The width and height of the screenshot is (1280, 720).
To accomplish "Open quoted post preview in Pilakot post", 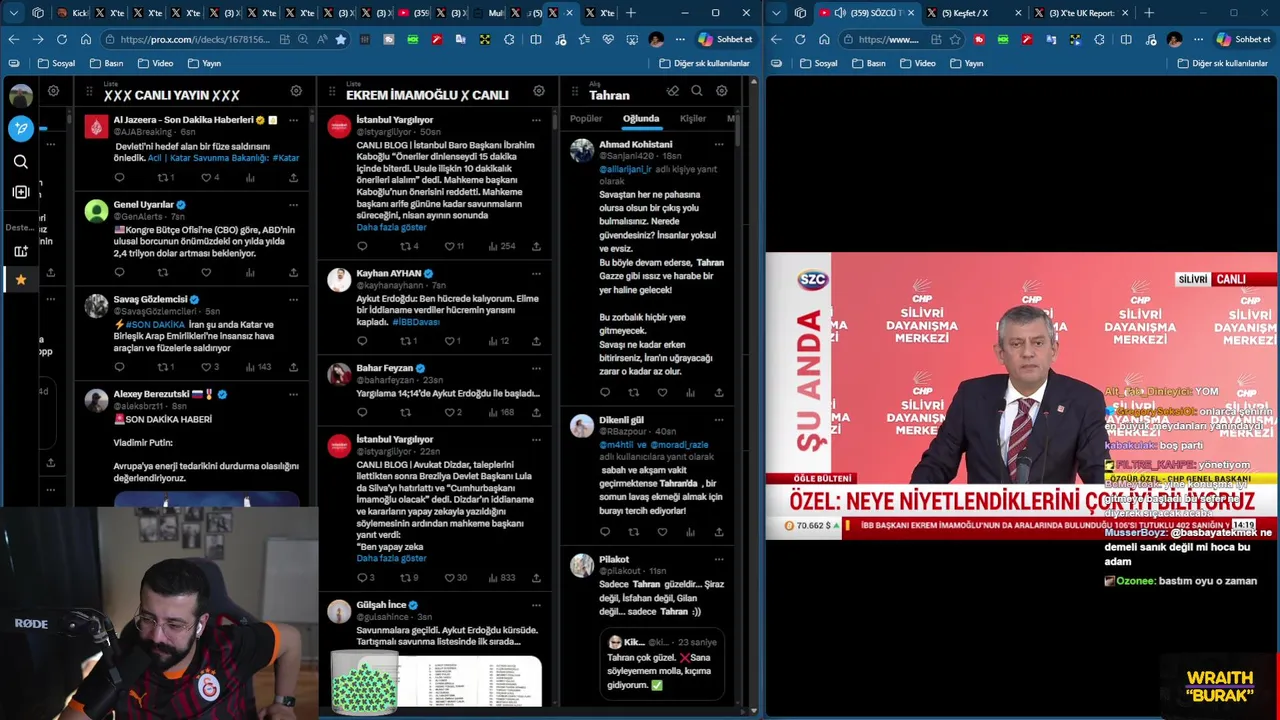I will 662,663.
